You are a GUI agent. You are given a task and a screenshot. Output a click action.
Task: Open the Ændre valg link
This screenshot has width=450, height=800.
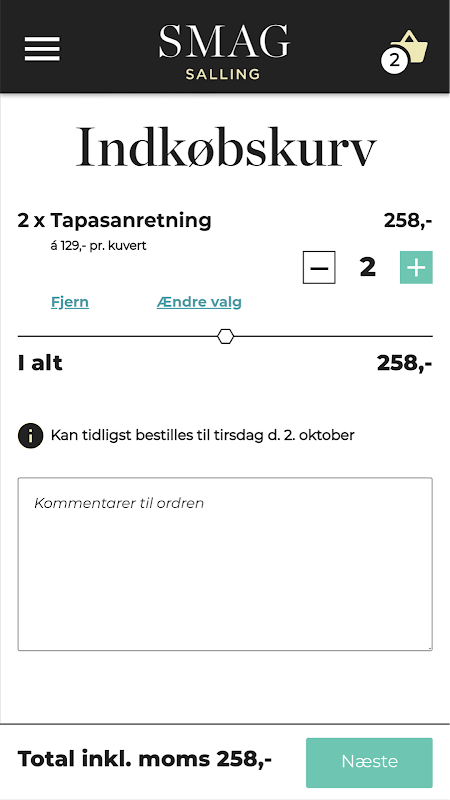[x=199, y=302]
